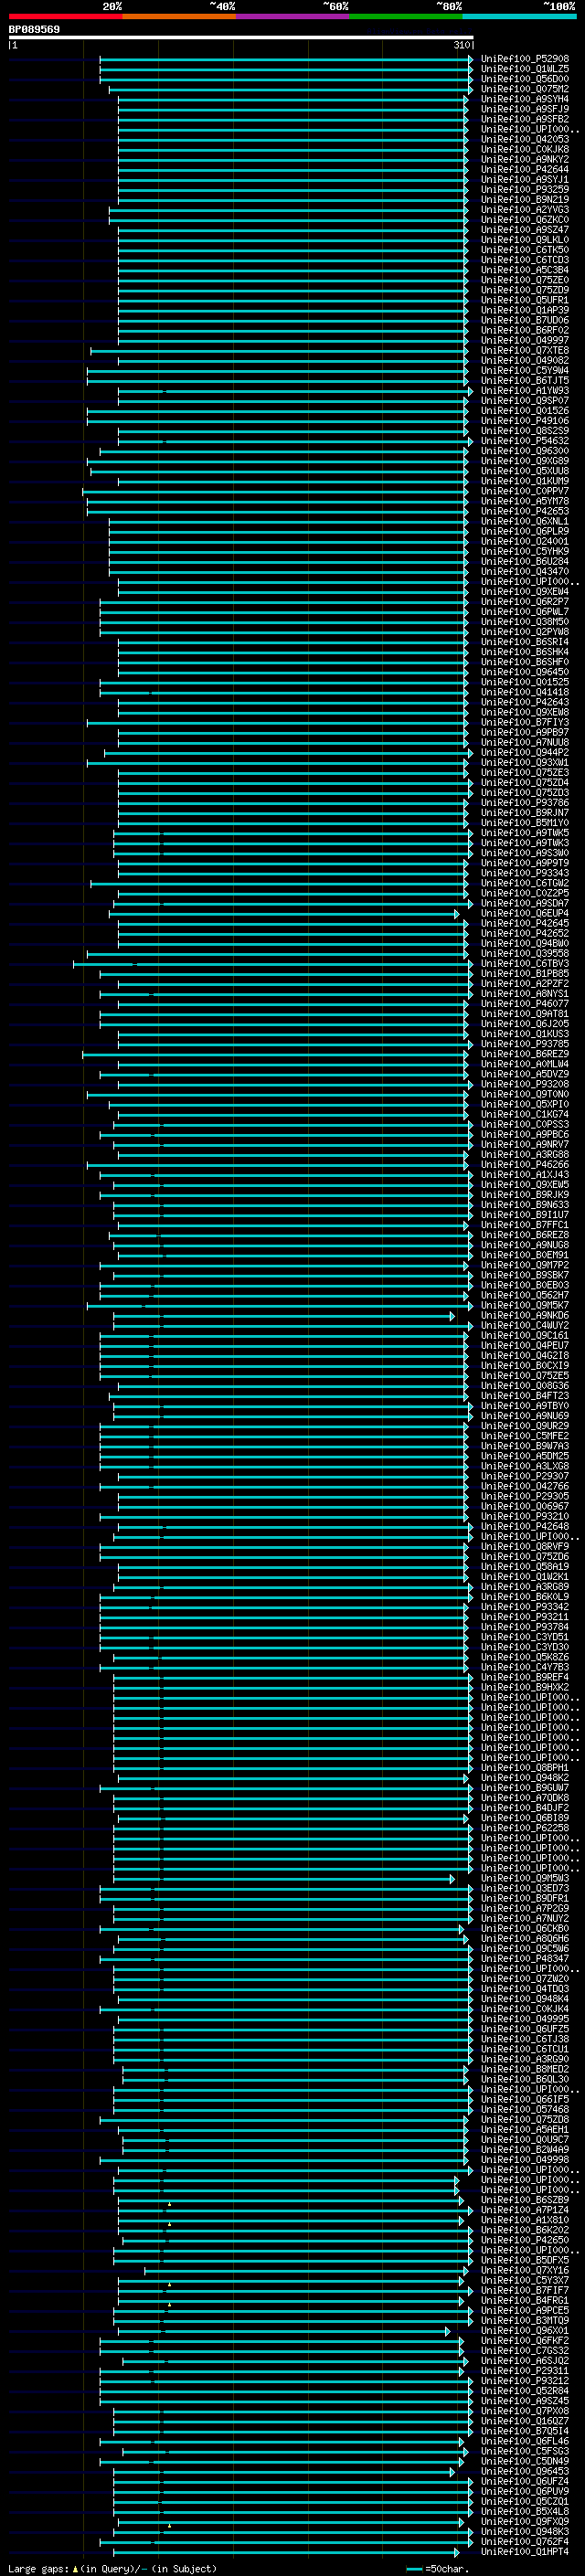
Task: Select hit label UniRef100_A0MLW4
Action: 525,1064
